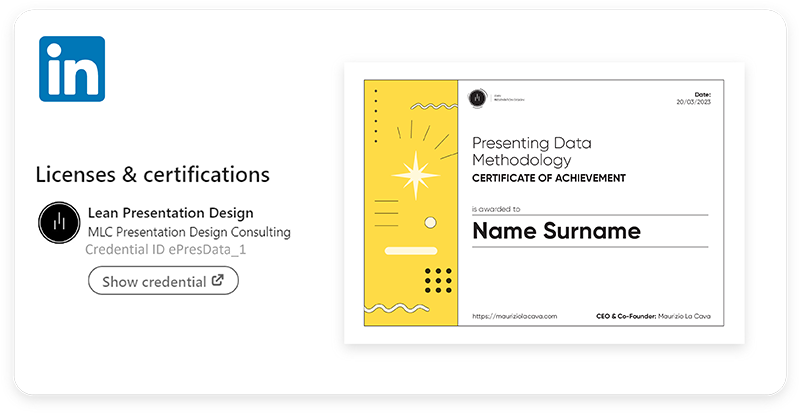The width and height of the screenshot is (800, 413).
Task: Click the Presenting Data Methodology title
Action: click(x=532, y=151)
